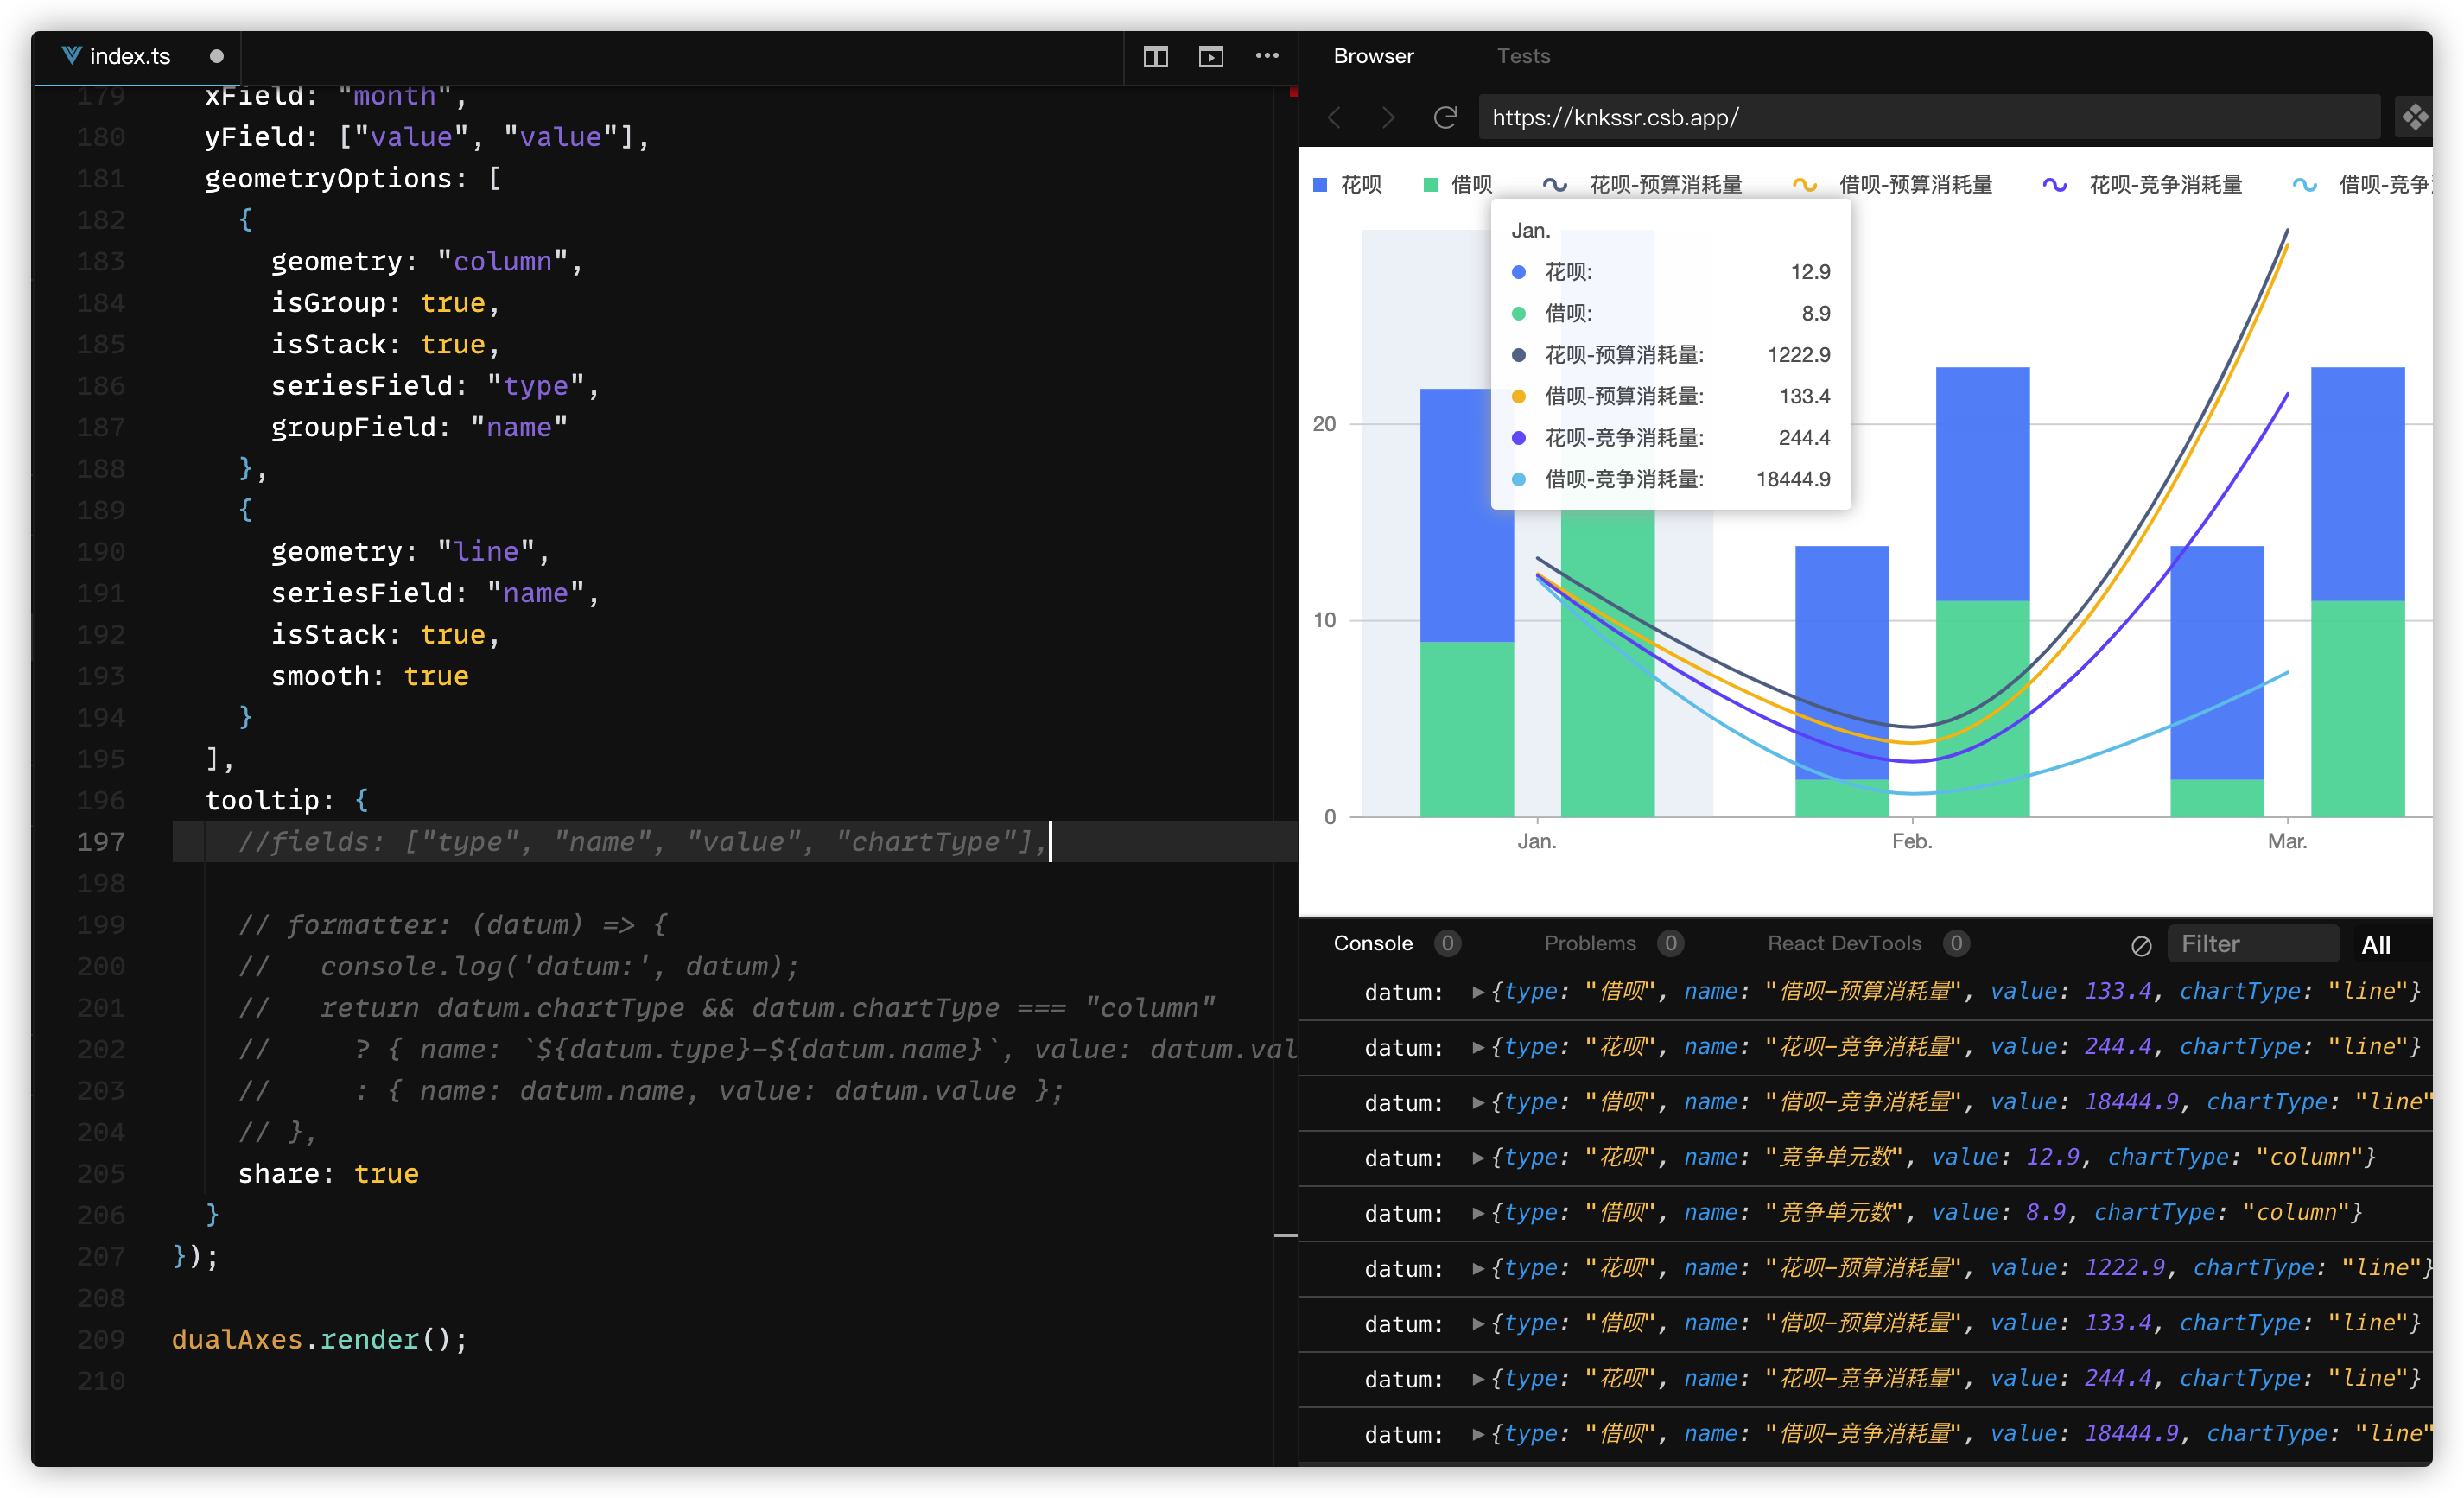This screenshot has height=1498, width=2464.
Task: Expand the first datum object in console
Action: click(x=1478, y=992)
